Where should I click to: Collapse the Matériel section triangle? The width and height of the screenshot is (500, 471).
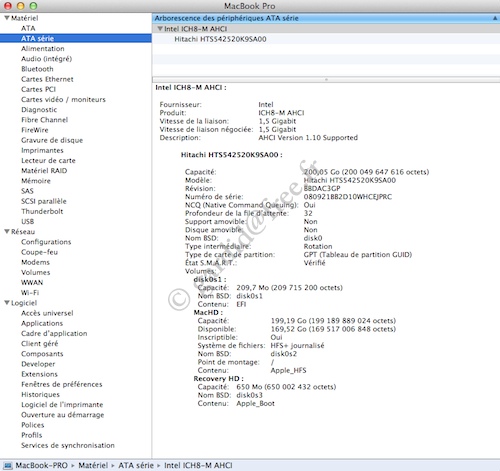tap(7, 18)
